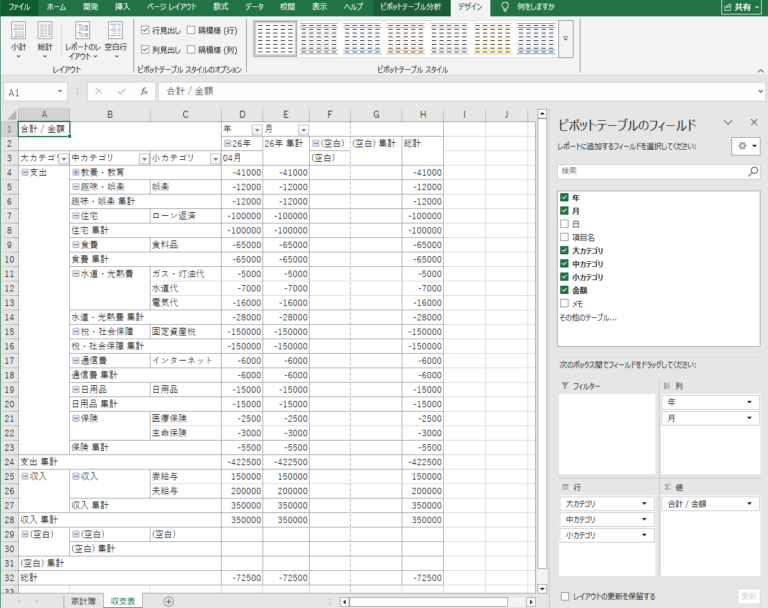Open the 総計 (Grand Totals) layout button
Image resolution: width=768 pixels, height=608 pixels.
(45, 40)
